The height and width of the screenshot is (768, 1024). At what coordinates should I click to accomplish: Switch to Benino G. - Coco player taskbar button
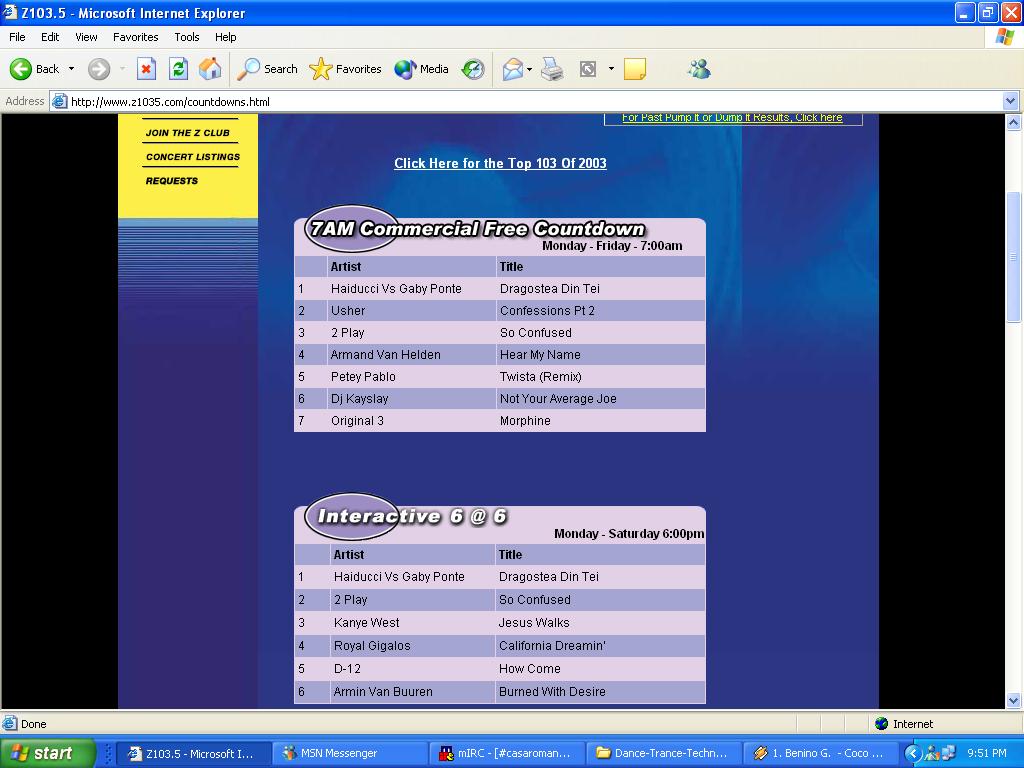[820, 753]
